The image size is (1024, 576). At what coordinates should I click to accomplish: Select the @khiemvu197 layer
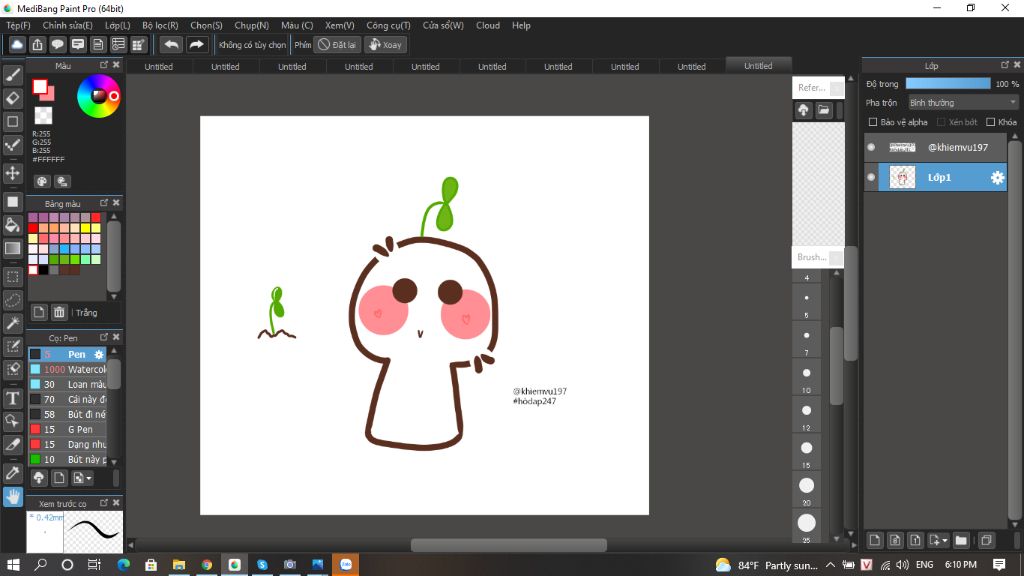pos(936,148)
